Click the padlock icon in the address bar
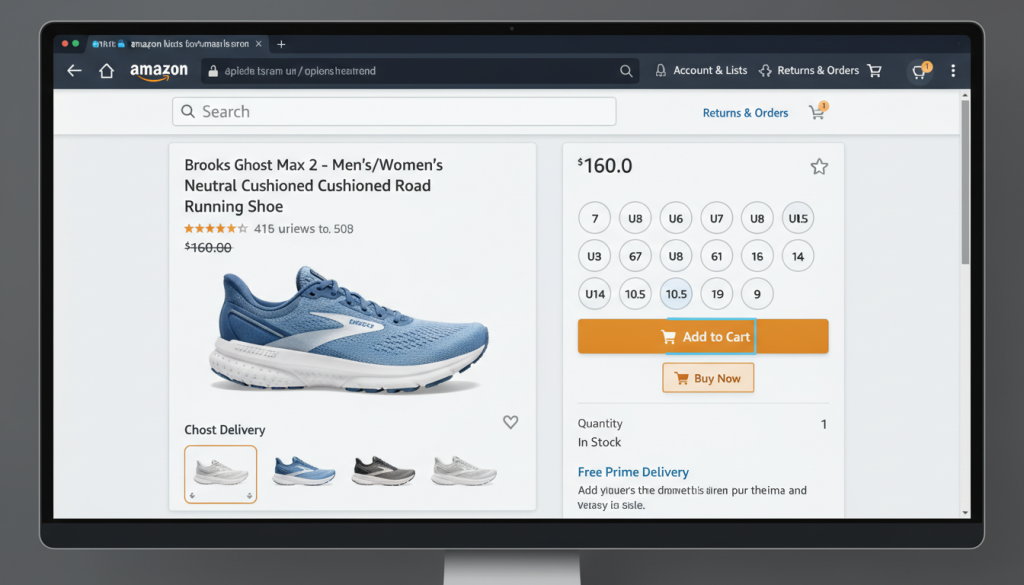Screen dimensions: 1024x585 [x=213, y=71]
